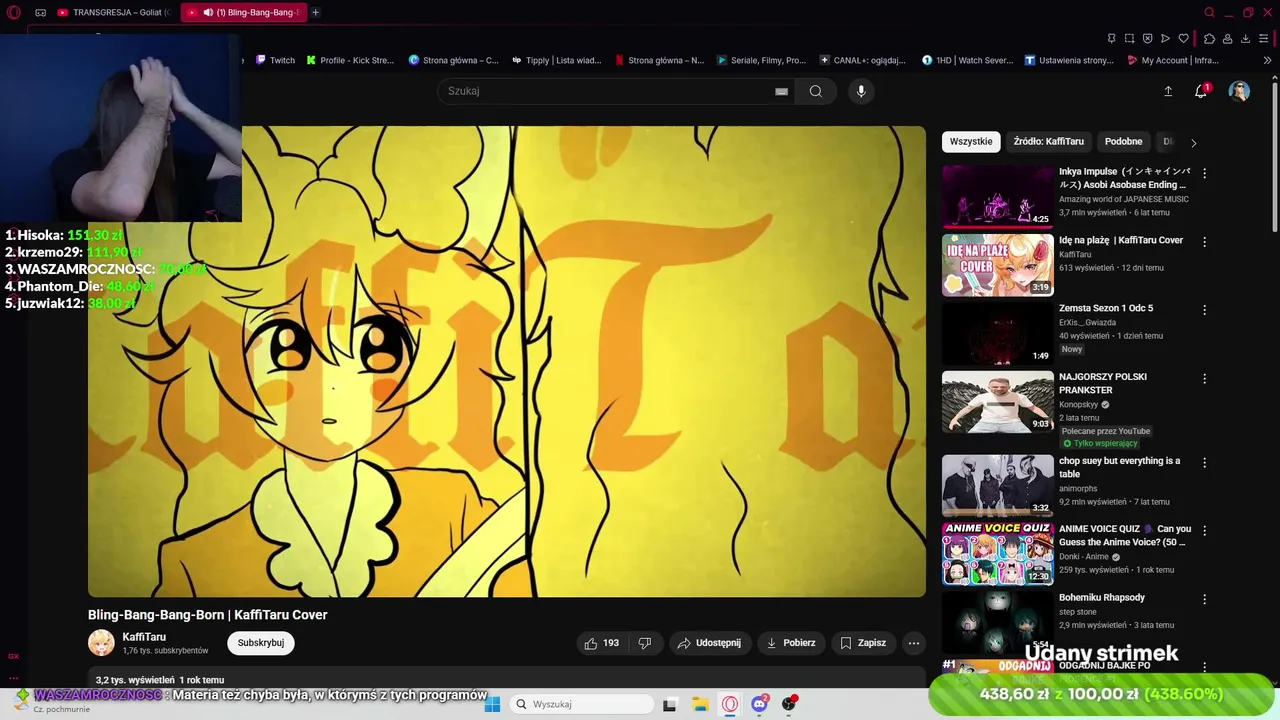Show more bookmarks with double chevron
The width and height of the screenshot is (1280, 720).
tap(1268, 60)
